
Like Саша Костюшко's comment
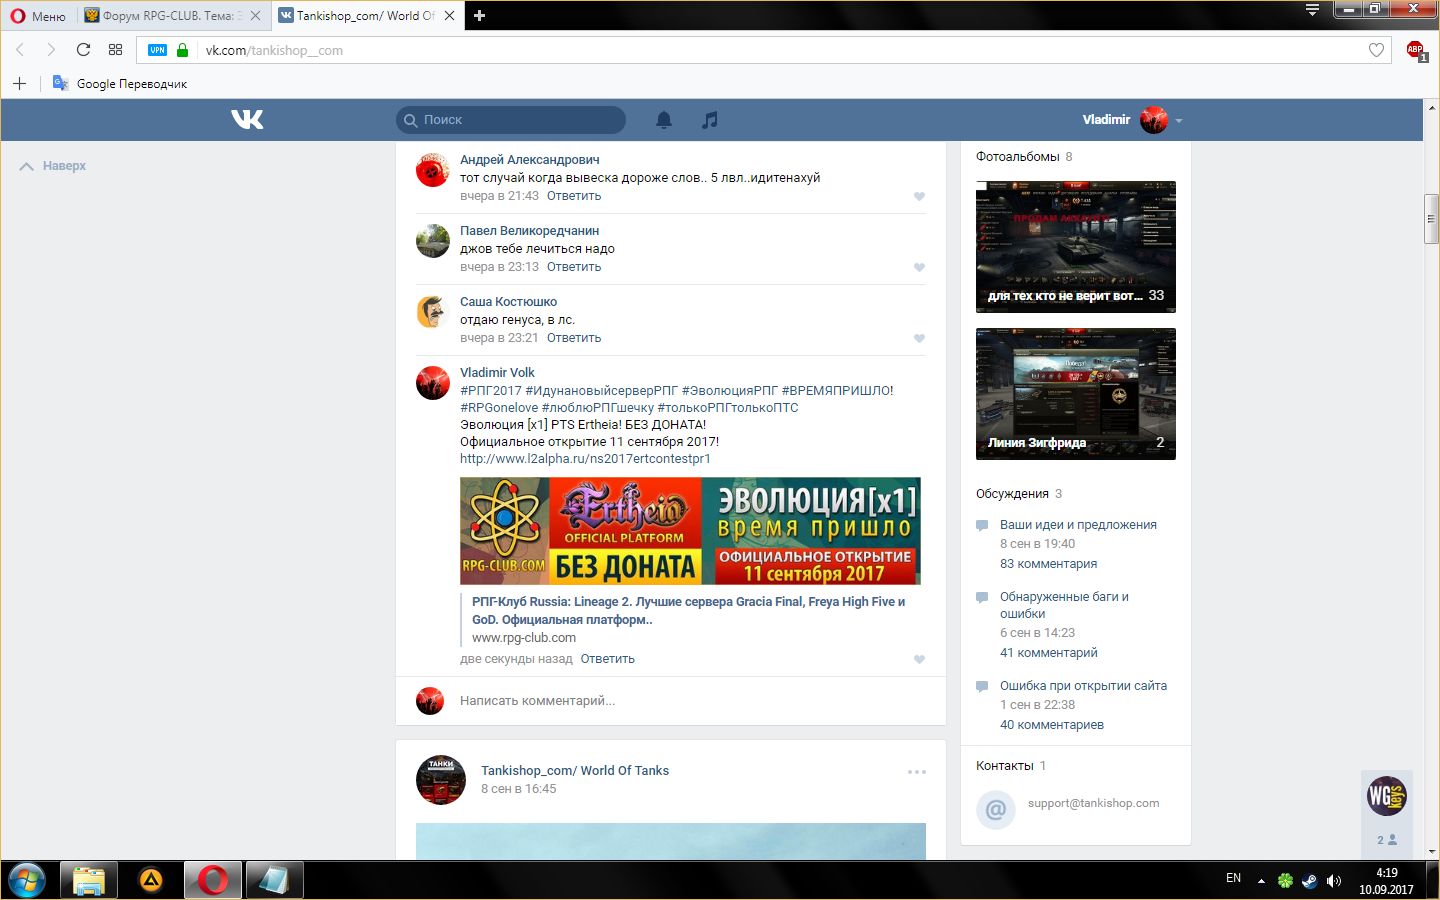click(919, 339)
